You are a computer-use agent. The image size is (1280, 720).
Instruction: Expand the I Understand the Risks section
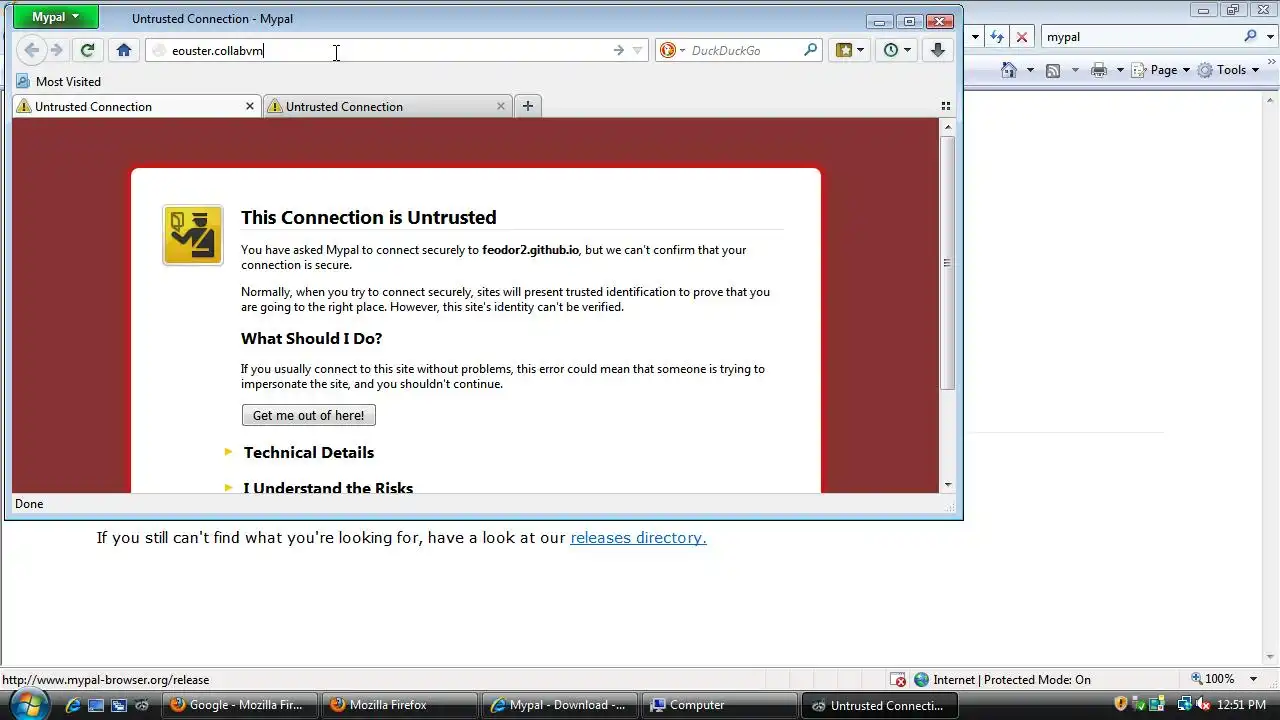tap(328, 487)
